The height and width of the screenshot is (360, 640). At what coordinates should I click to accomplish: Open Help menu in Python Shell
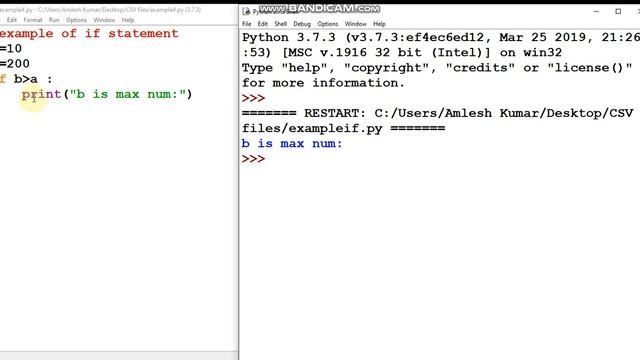pos(379,24)
